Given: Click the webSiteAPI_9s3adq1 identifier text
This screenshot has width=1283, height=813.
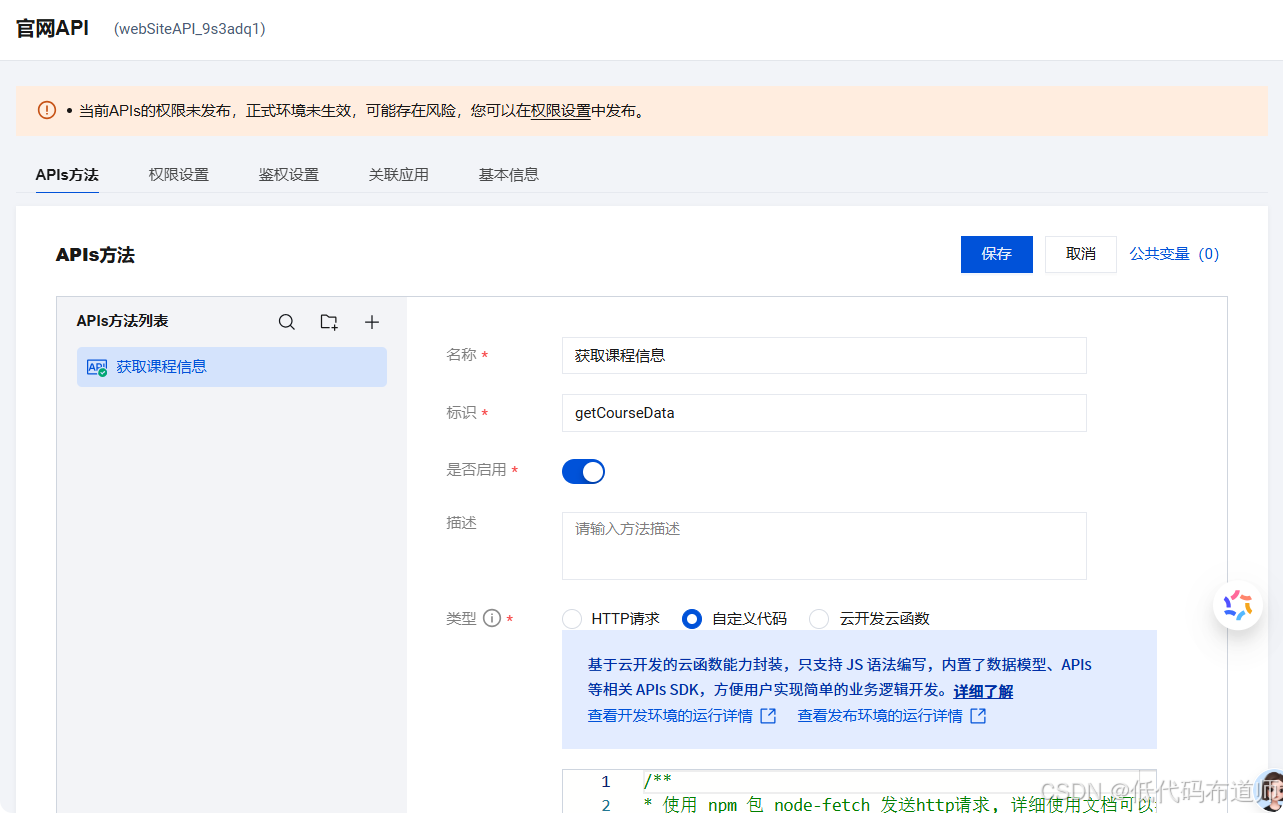Looking at the screenshot, I should [x=190, y=29].
